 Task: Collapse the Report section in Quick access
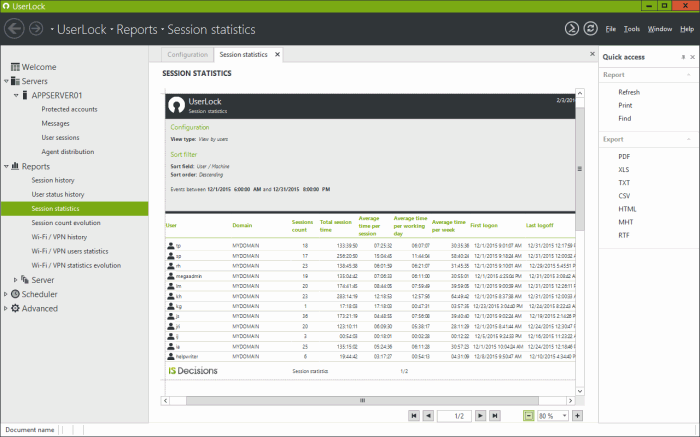(688, 75)
